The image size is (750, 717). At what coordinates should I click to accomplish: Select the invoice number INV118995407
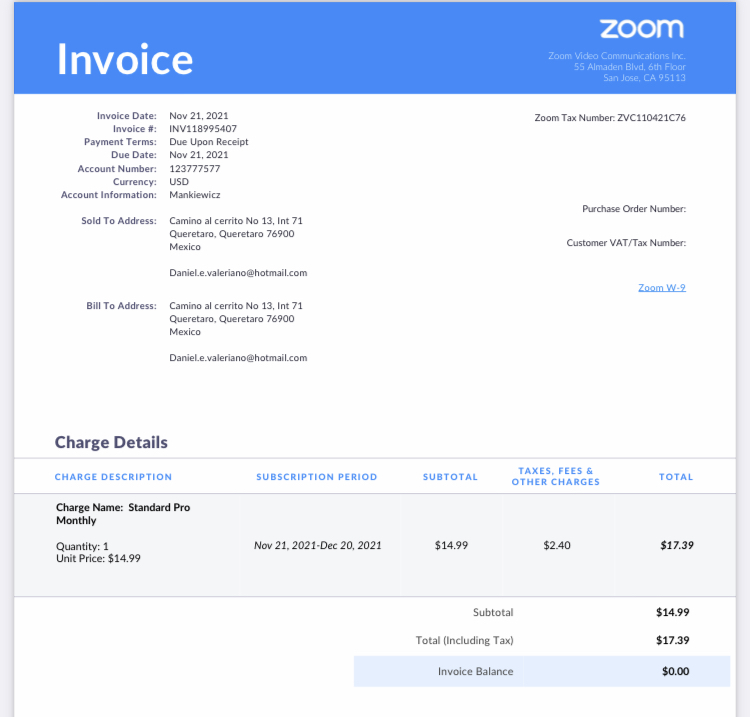pos(203,129)
